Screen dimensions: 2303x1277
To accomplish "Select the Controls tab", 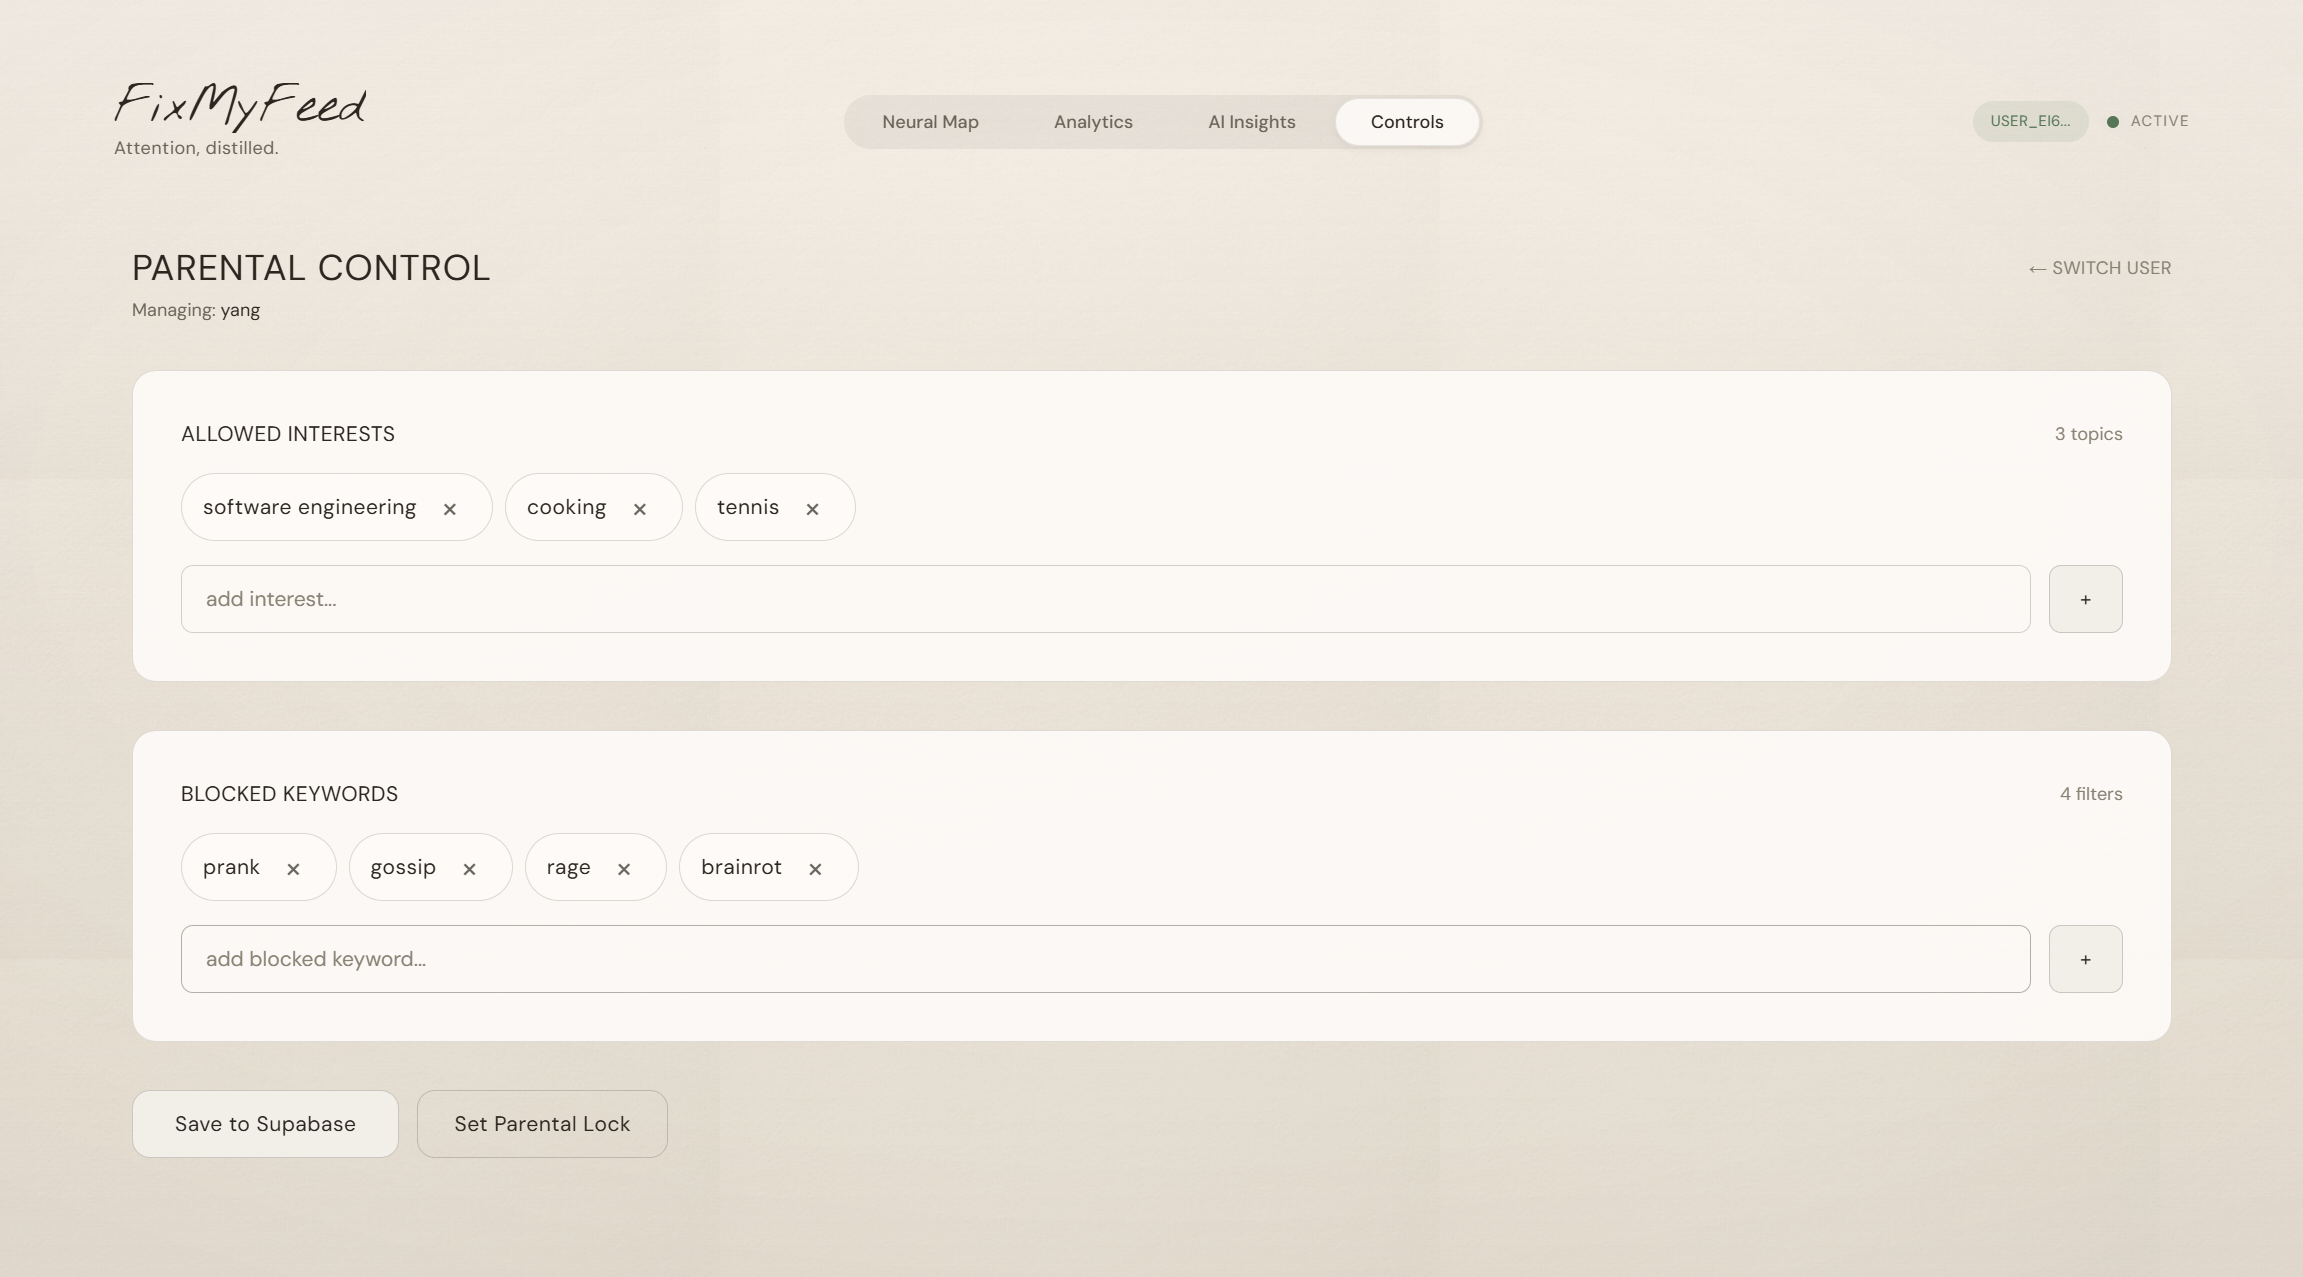I will (1406, 122).
